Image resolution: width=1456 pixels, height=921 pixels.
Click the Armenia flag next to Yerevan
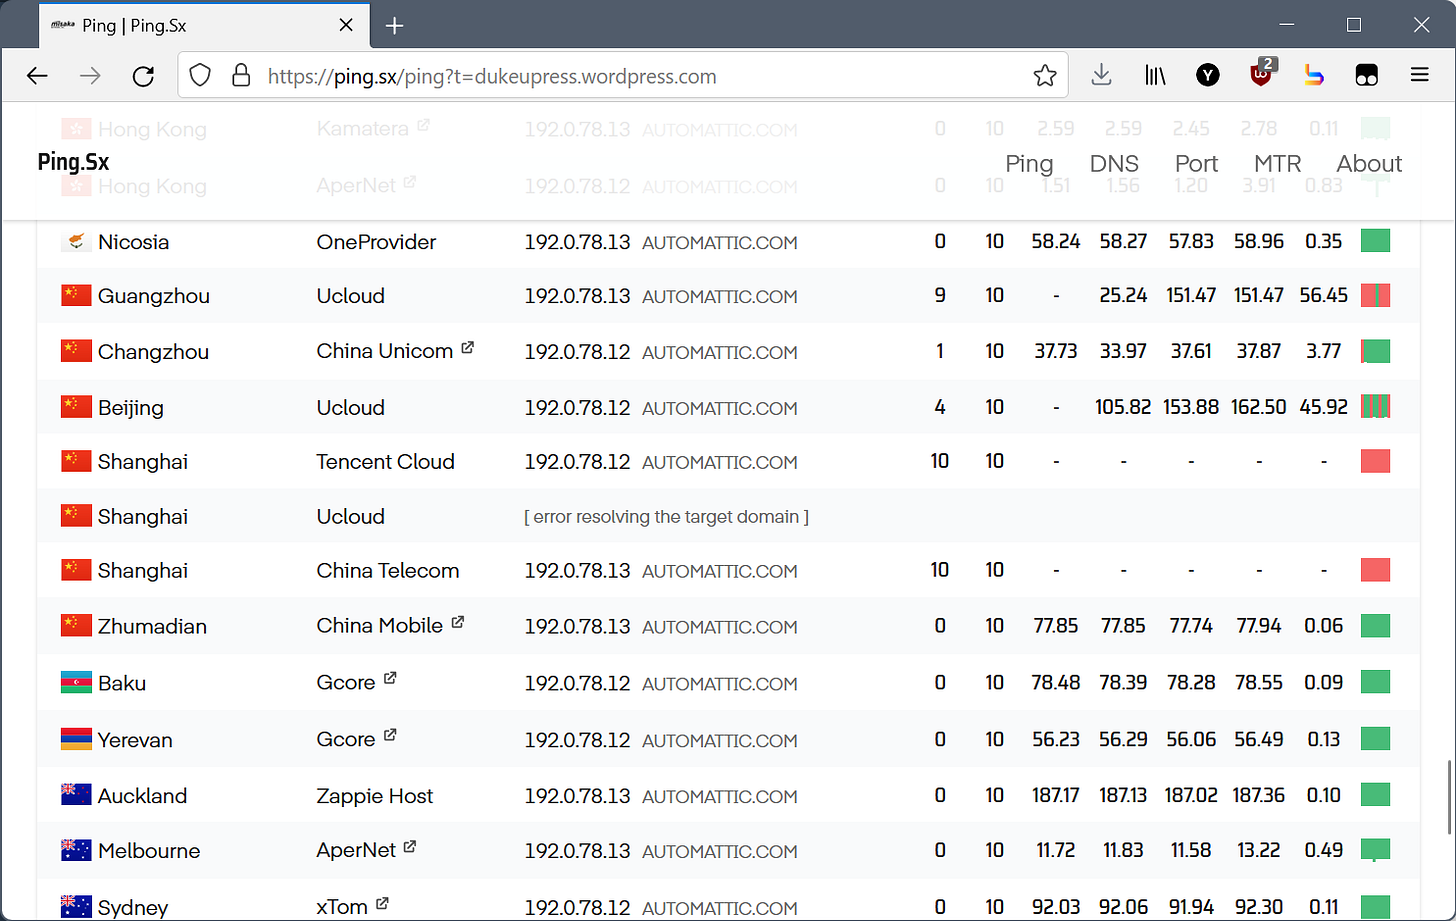click(x=76, y=740)
